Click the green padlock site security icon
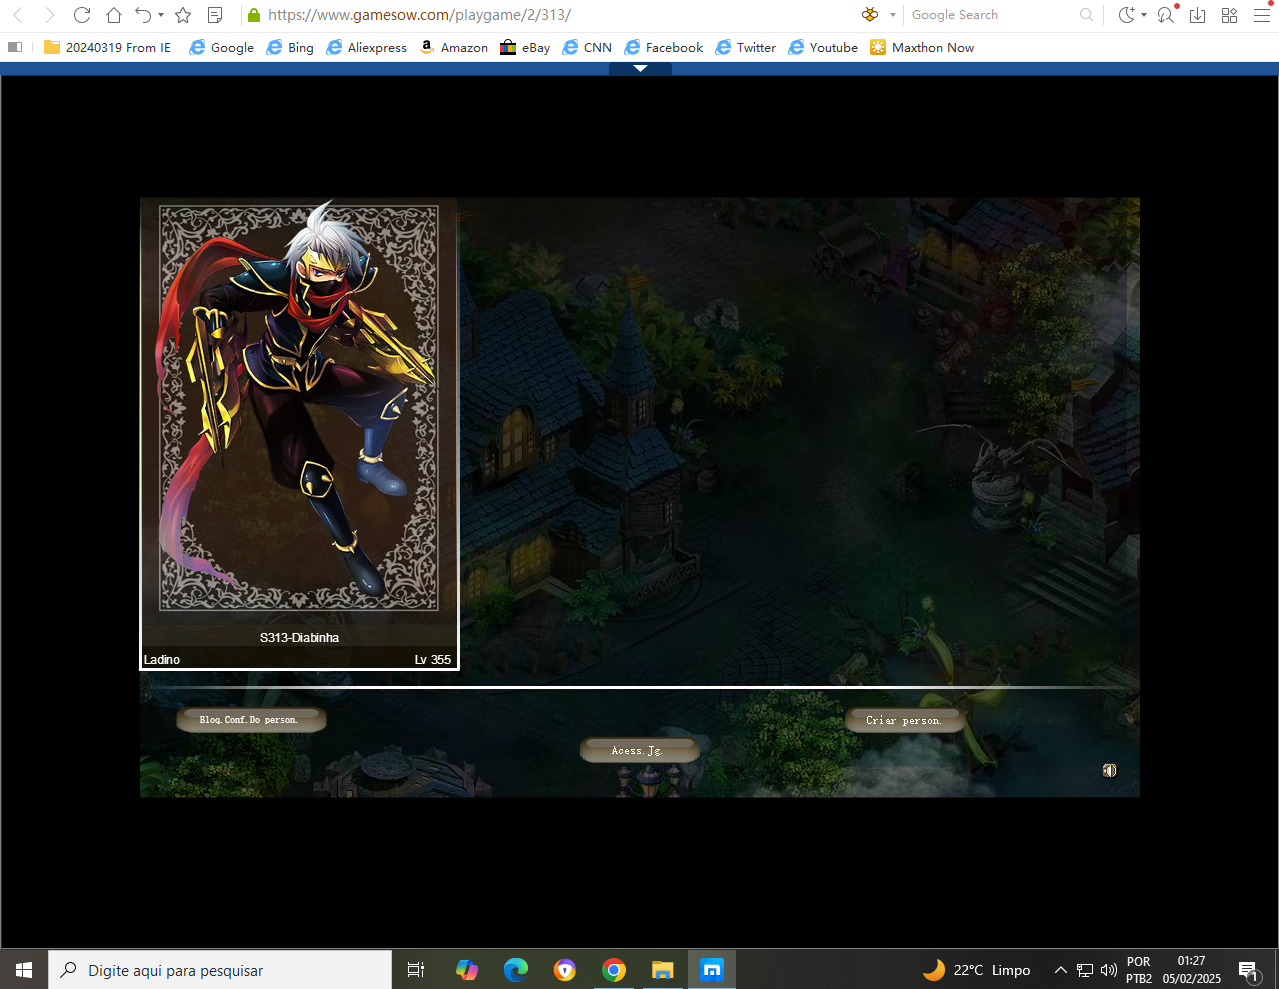This screenshot has height=989, width=1279. point(253,15)
